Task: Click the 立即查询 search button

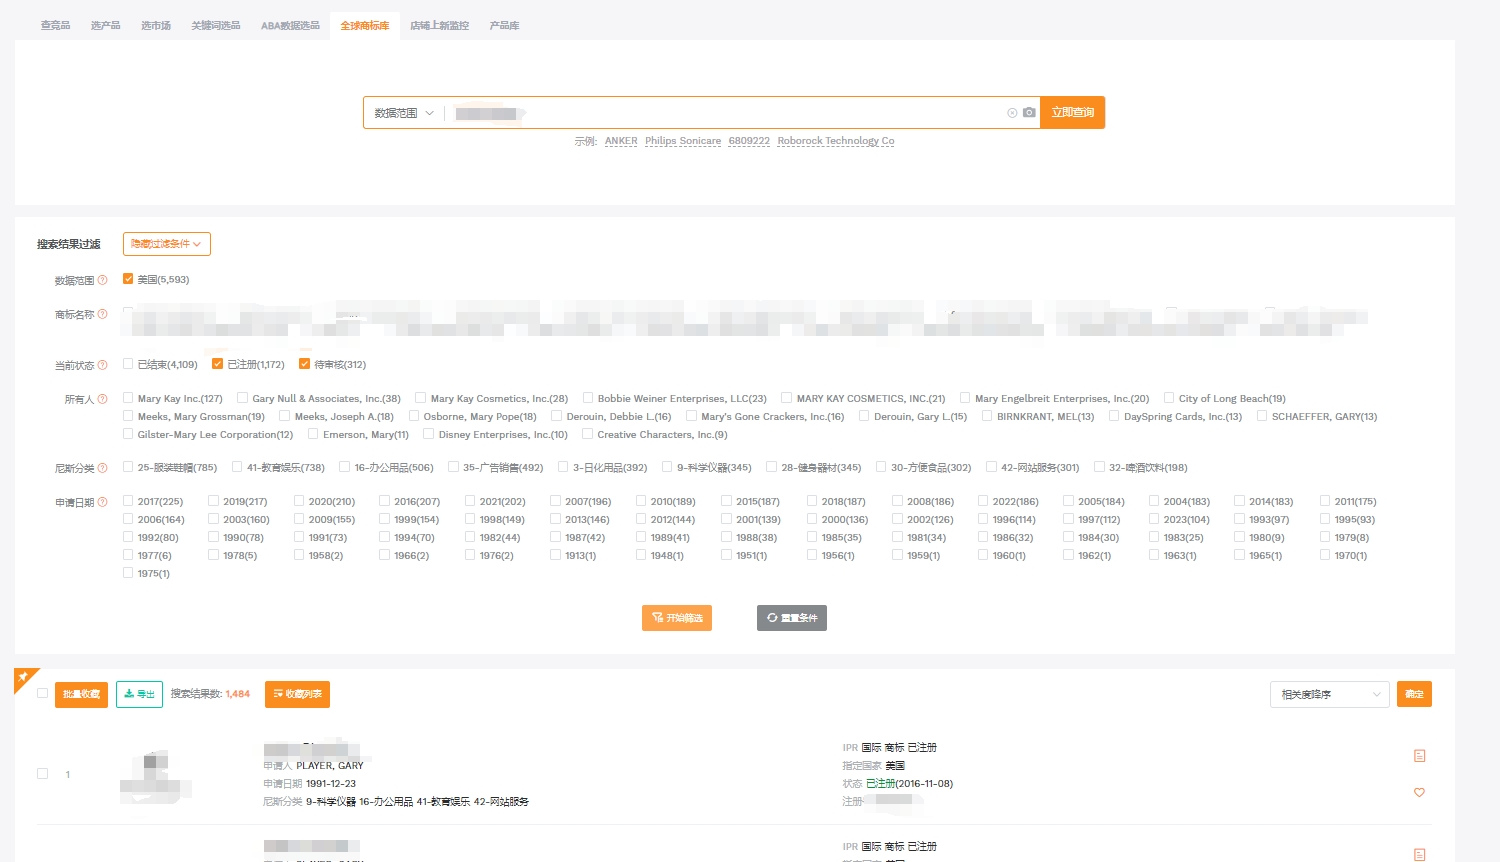Action: (x=1072, y=113)
